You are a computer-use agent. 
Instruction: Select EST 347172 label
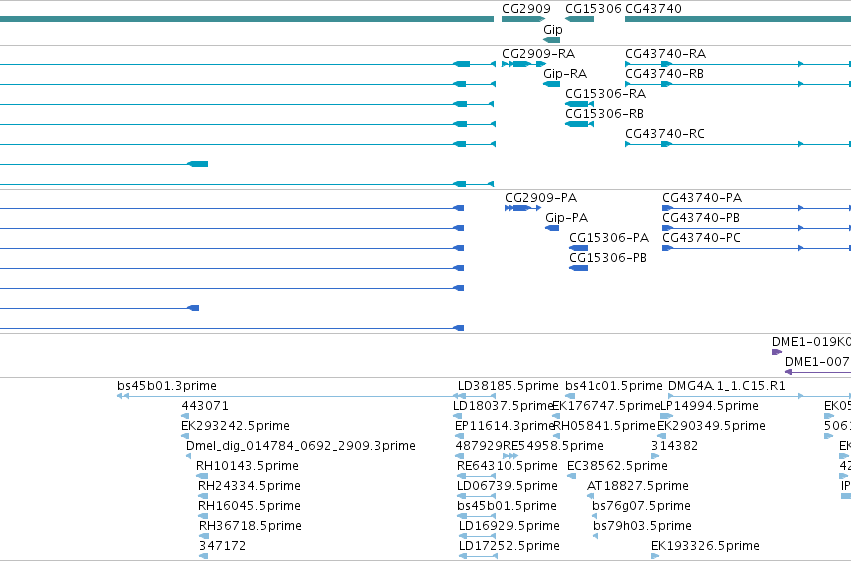tap(223, 546)
